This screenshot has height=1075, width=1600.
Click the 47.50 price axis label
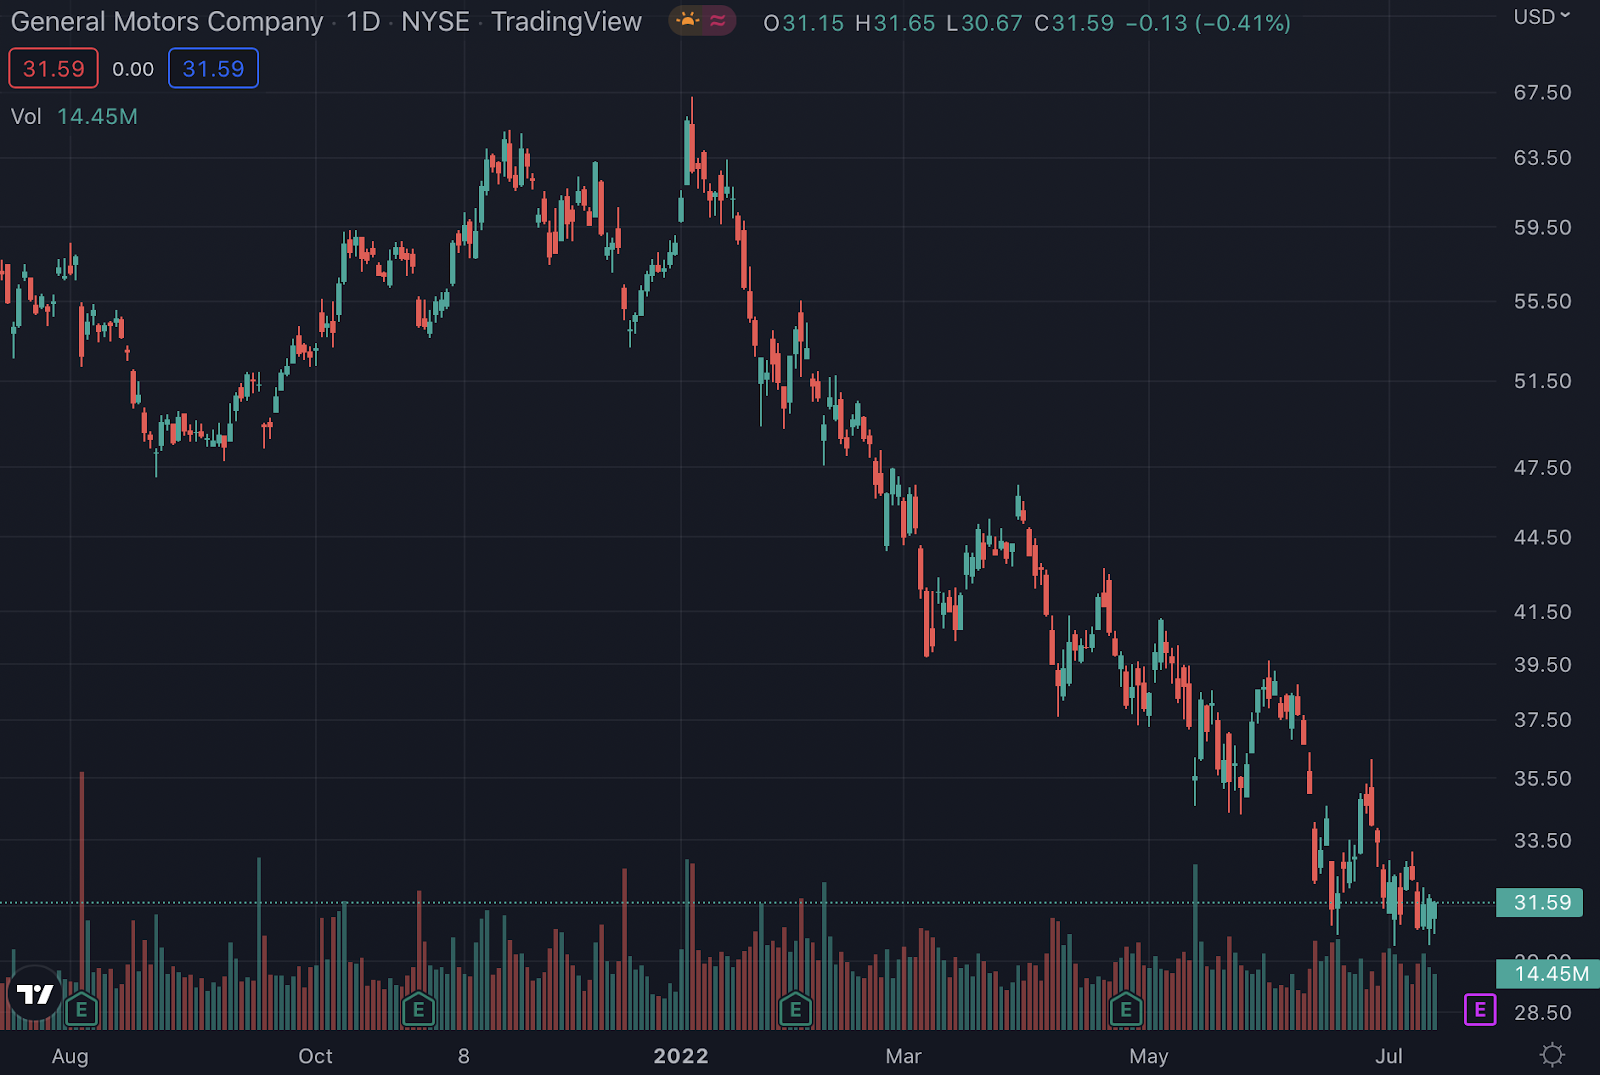point(1542,468)
